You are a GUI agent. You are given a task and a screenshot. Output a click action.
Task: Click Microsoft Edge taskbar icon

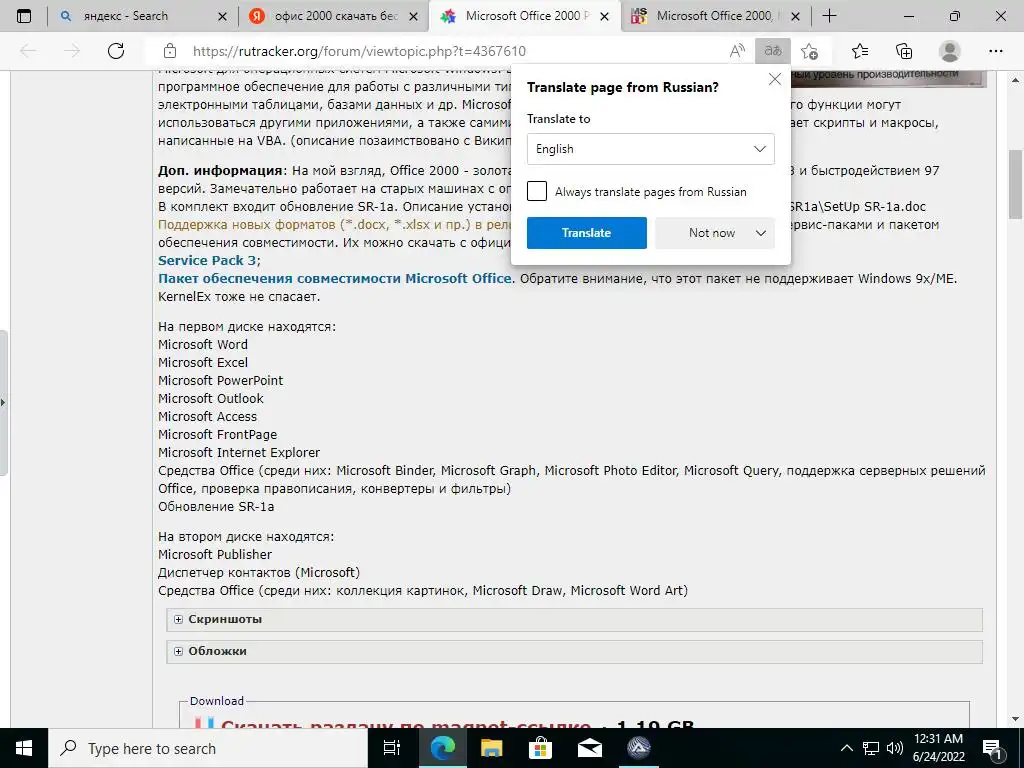coord(442,748)
